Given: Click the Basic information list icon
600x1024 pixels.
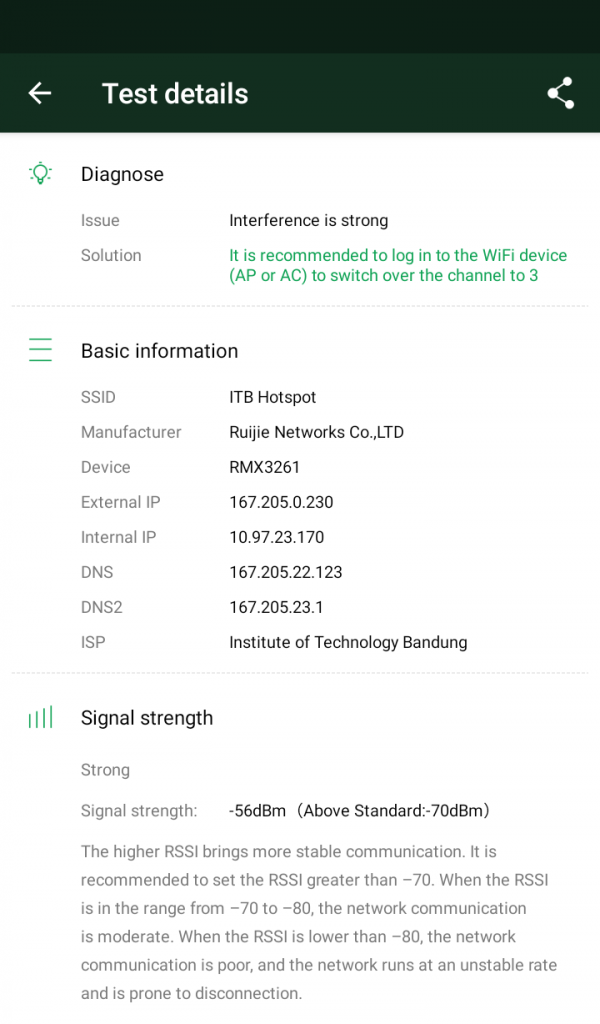Looking at the screenshot, I should click(x=40, y=350).
